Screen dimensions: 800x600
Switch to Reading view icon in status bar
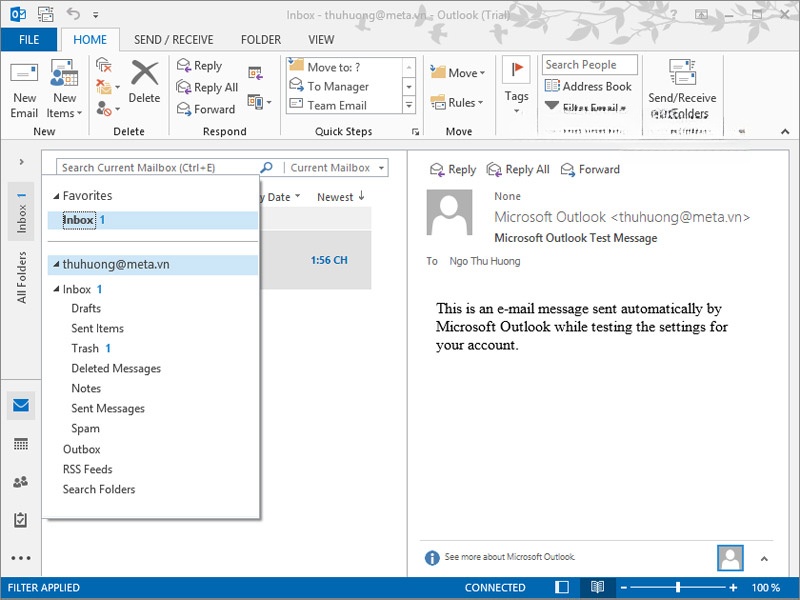pyautogui.click(x=597, y=587)
